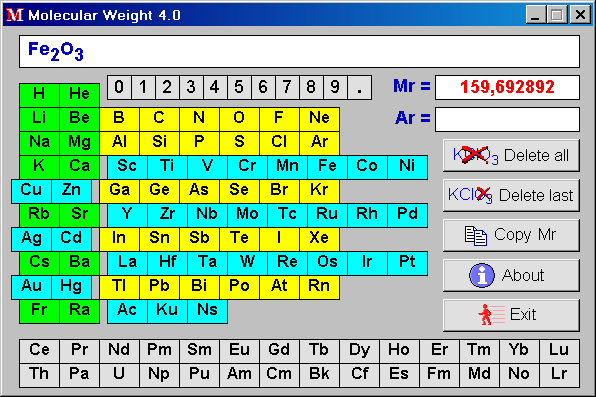
Task: Select the Fr element cell
Action: tap(39, 311)
